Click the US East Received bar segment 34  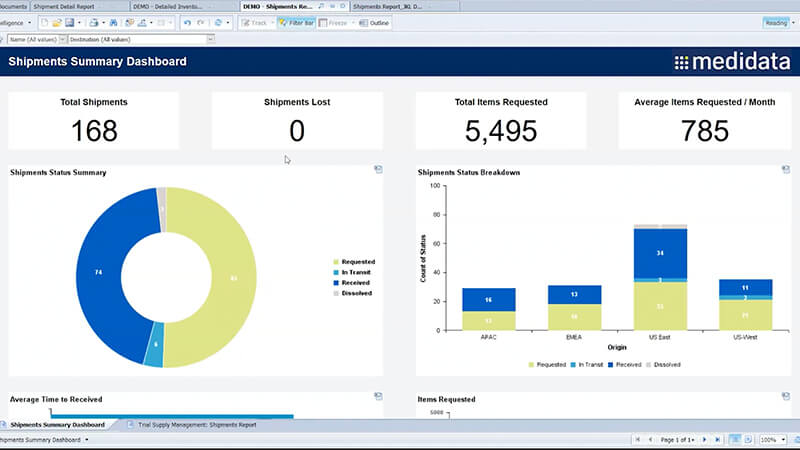(660, 253)
